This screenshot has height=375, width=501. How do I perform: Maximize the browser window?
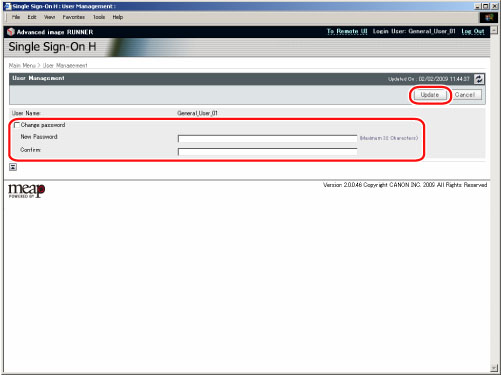(x=486, y=6)
